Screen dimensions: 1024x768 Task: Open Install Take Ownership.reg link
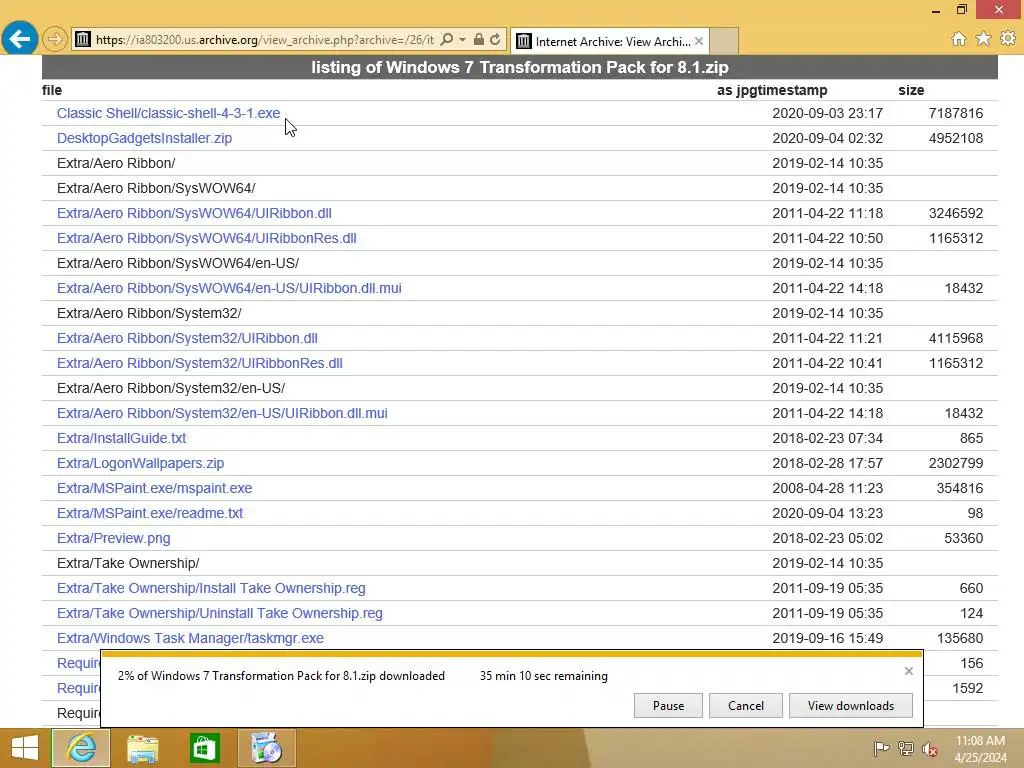pyautogui.click(x=211, y=588)
